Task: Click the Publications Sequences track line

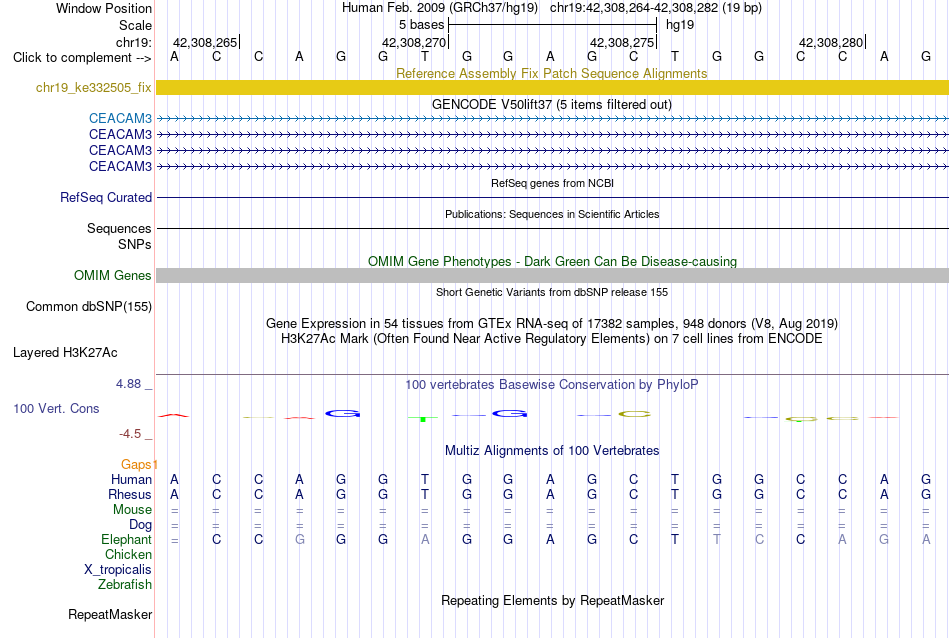Action: coord(552,228)
